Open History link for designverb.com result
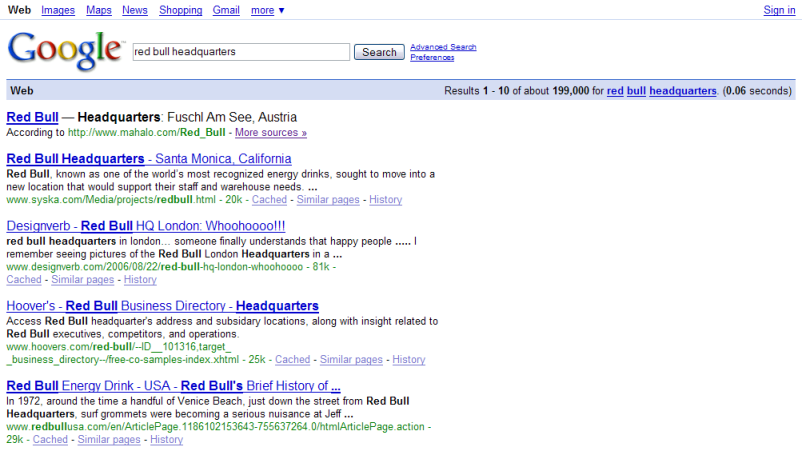The width and height of the screenshot is (802, 459). point(140,279)
